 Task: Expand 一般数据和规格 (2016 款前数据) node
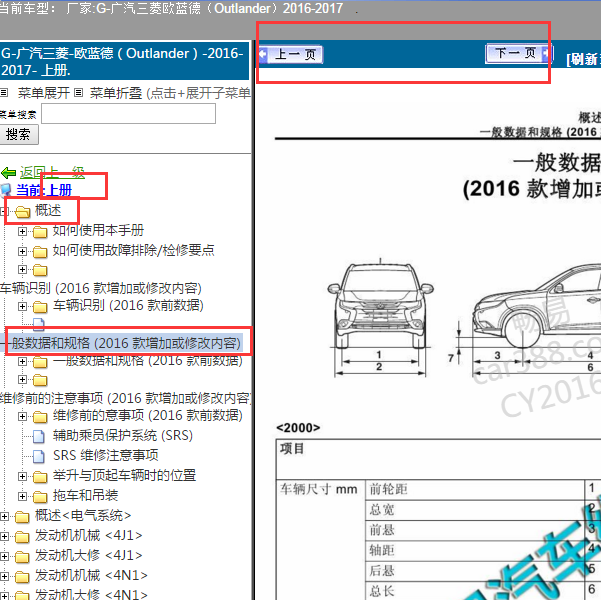(x=22, y=362)
